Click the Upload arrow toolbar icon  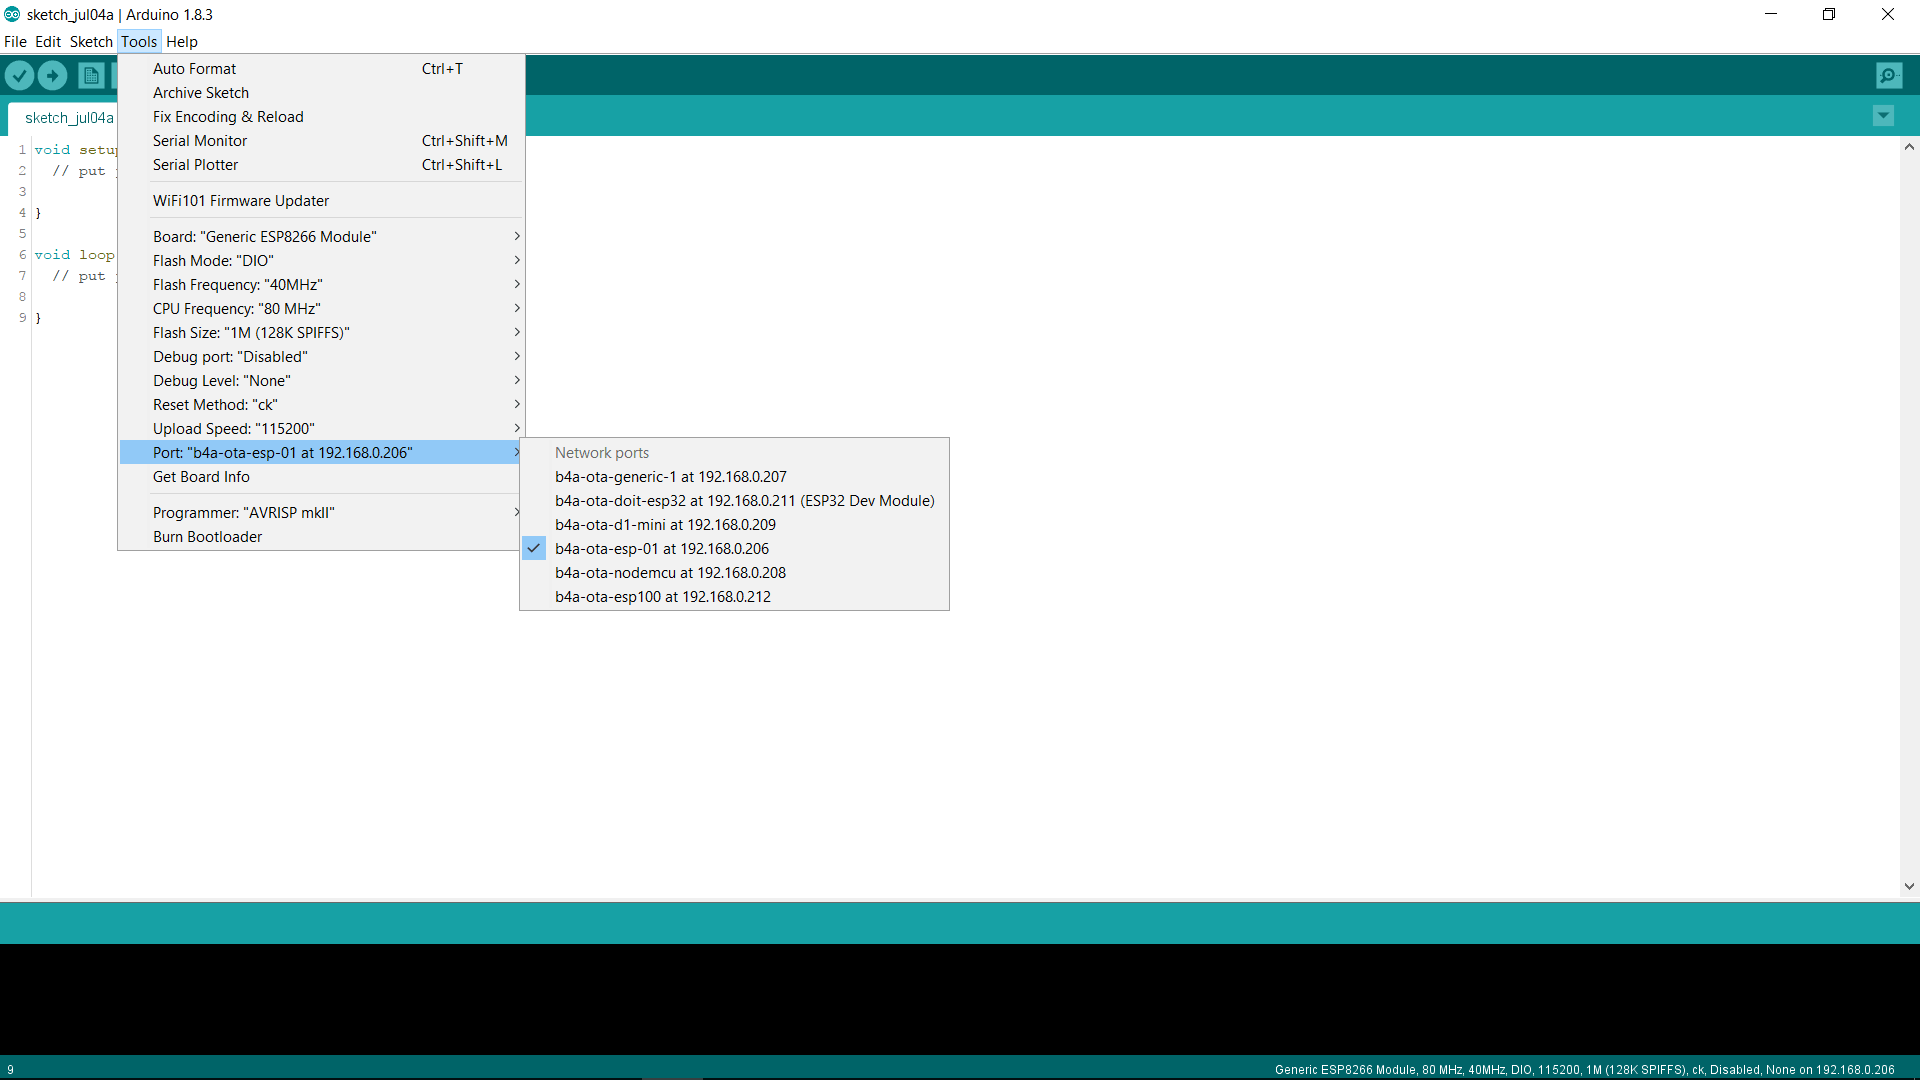(53, 75)
